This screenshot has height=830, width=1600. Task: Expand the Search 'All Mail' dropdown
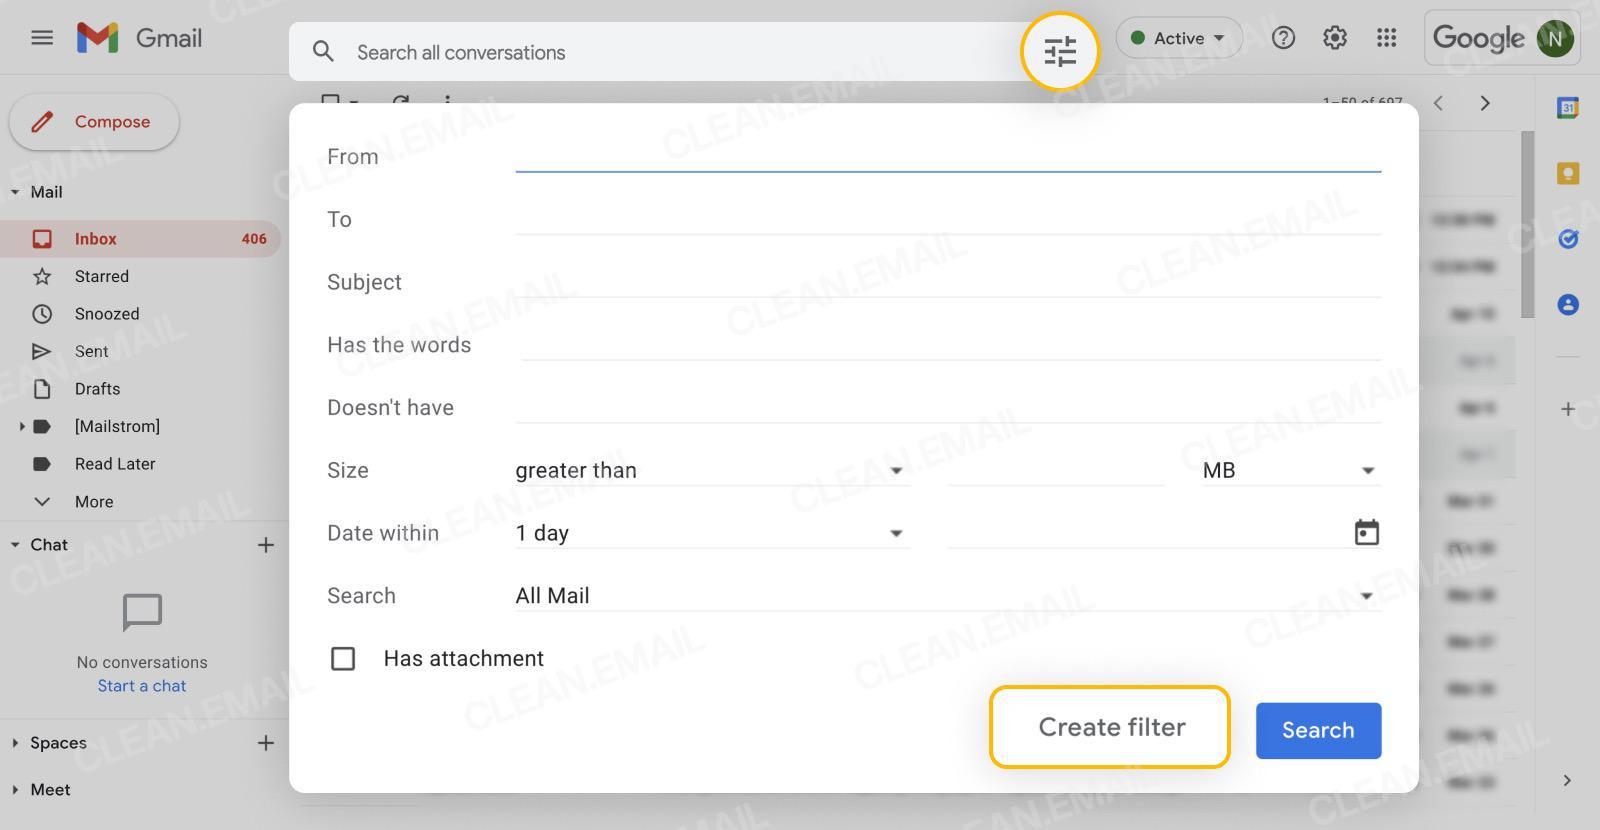tap(946, 596)
